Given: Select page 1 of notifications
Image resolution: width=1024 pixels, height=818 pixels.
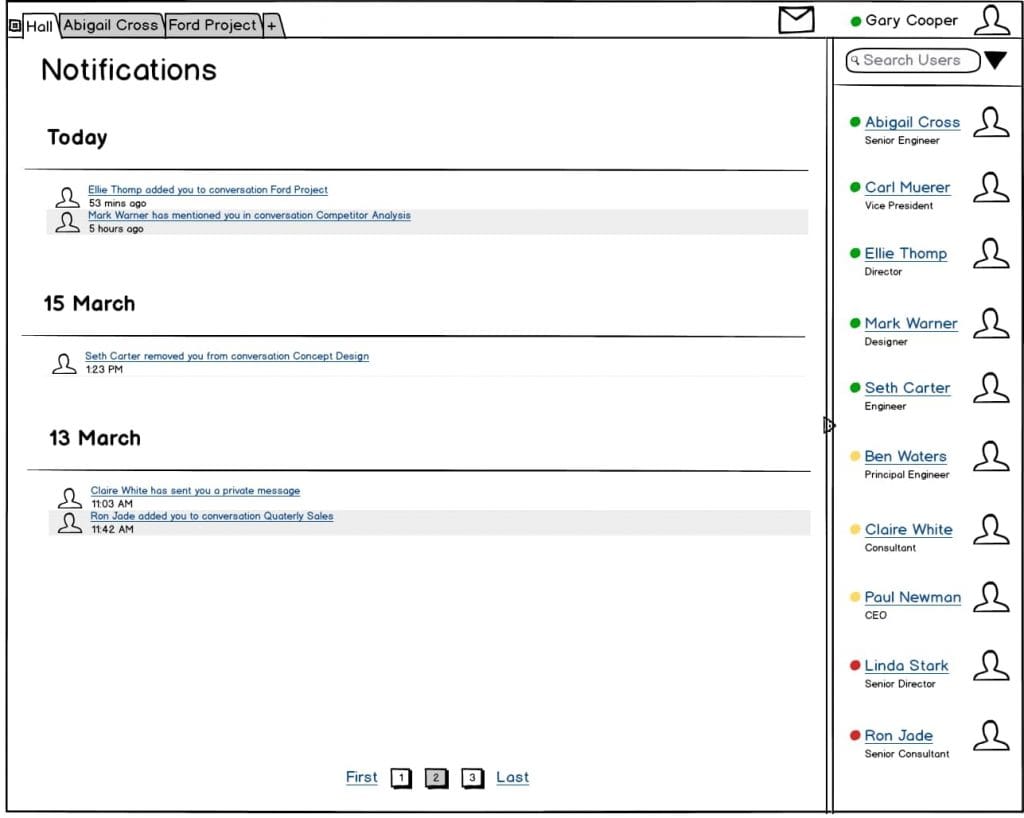Looking at the screenshot, I should (401, 778).
